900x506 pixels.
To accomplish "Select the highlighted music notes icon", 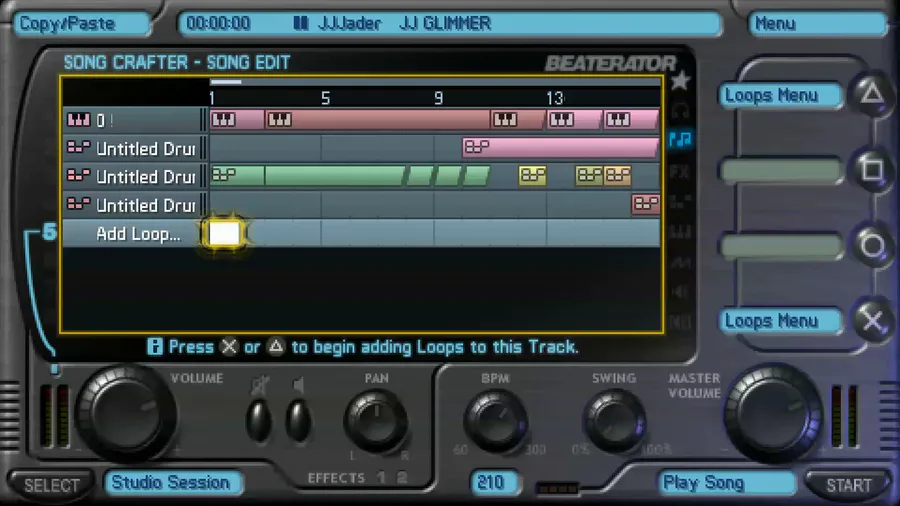I will pos(681,139).
